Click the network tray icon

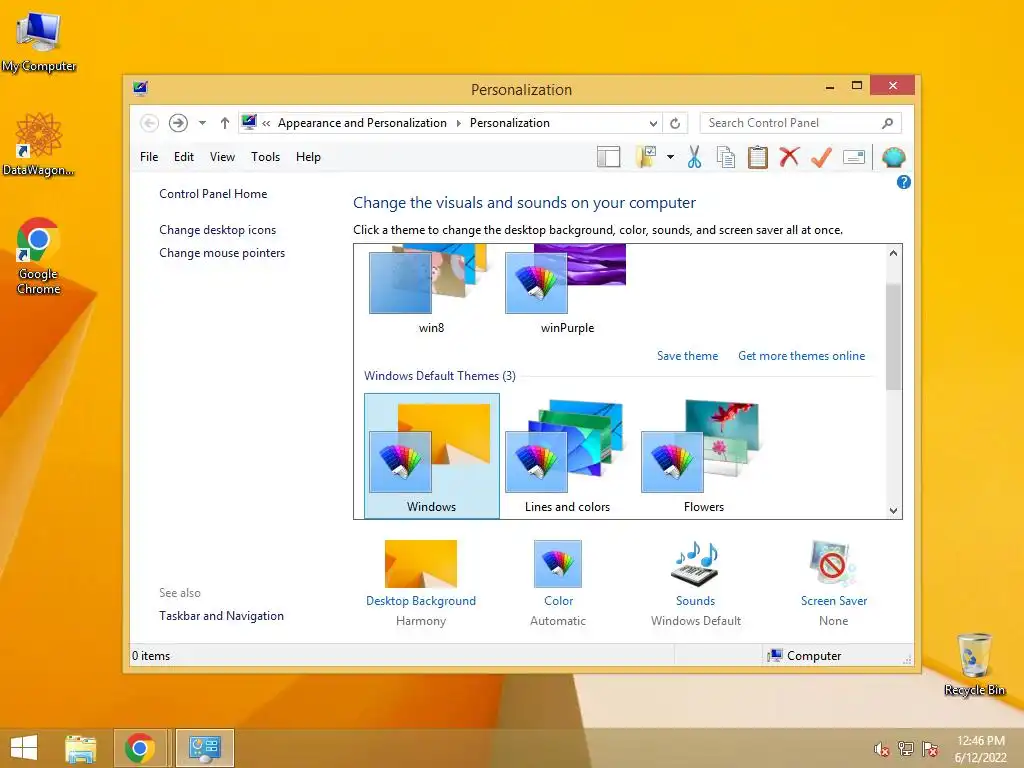coord(906,749)
